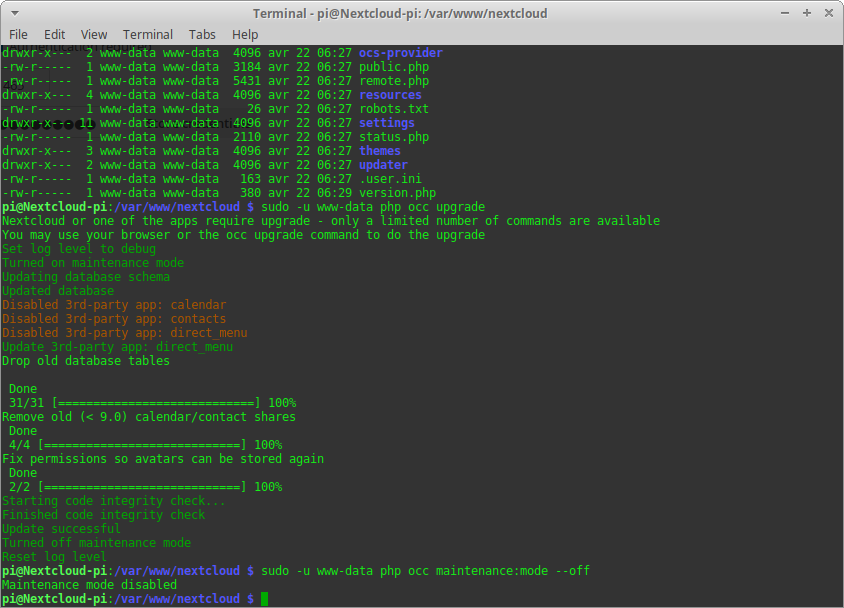The height and width of the screenshot is (608, 844).
Task: Open the File menu
Action: tap(18, 34)
